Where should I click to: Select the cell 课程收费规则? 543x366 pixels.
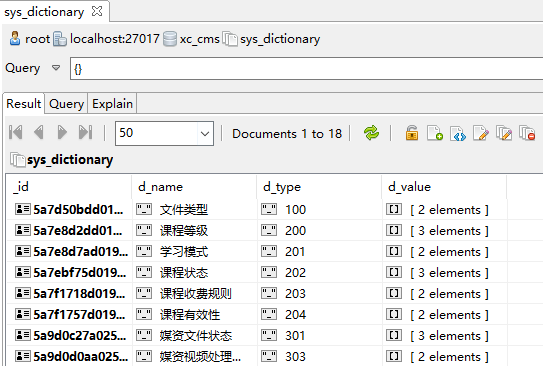click(x=195, y=293)
